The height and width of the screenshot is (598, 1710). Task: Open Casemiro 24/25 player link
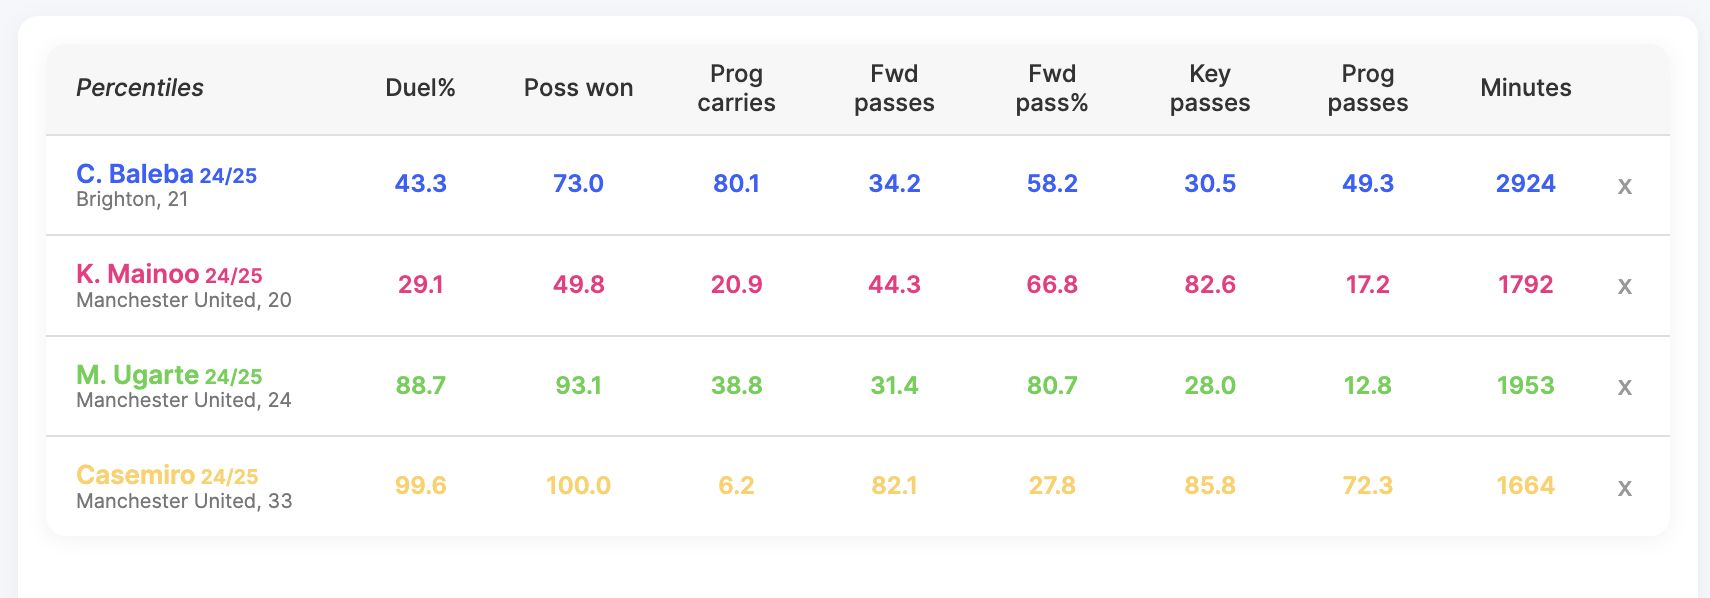click(167, 475)
